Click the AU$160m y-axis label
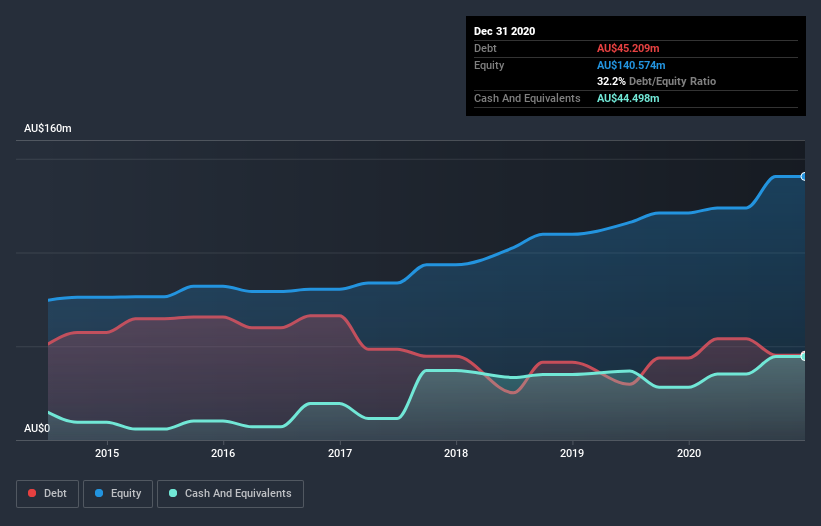Viewport: 821px width, 526px height. point(48,128)
